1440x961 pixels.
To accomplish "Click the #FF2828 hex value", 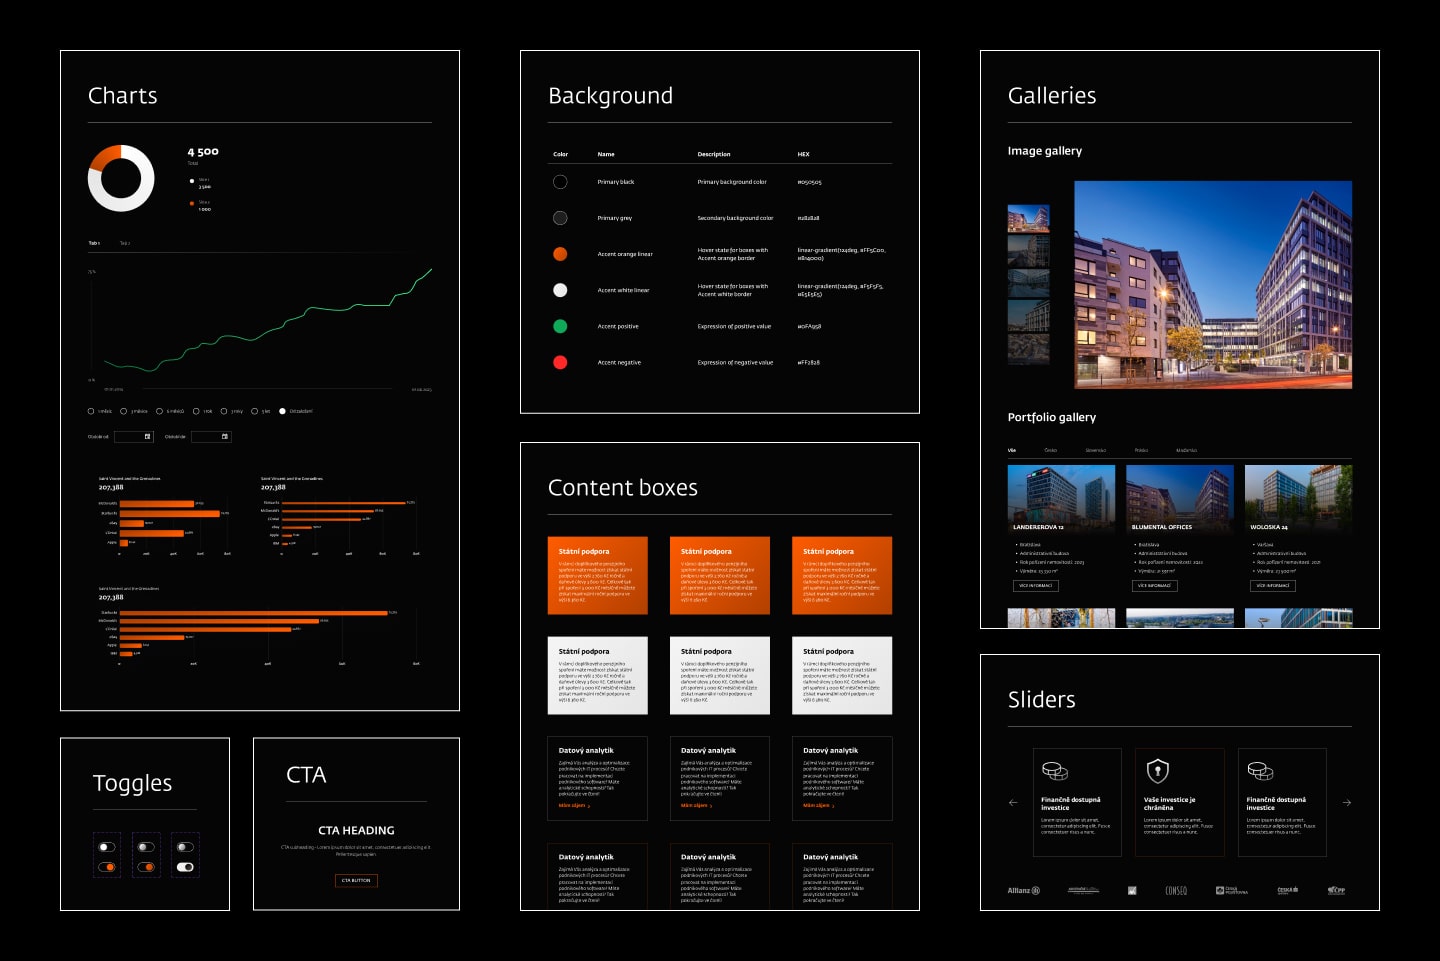I will (808, 362).
